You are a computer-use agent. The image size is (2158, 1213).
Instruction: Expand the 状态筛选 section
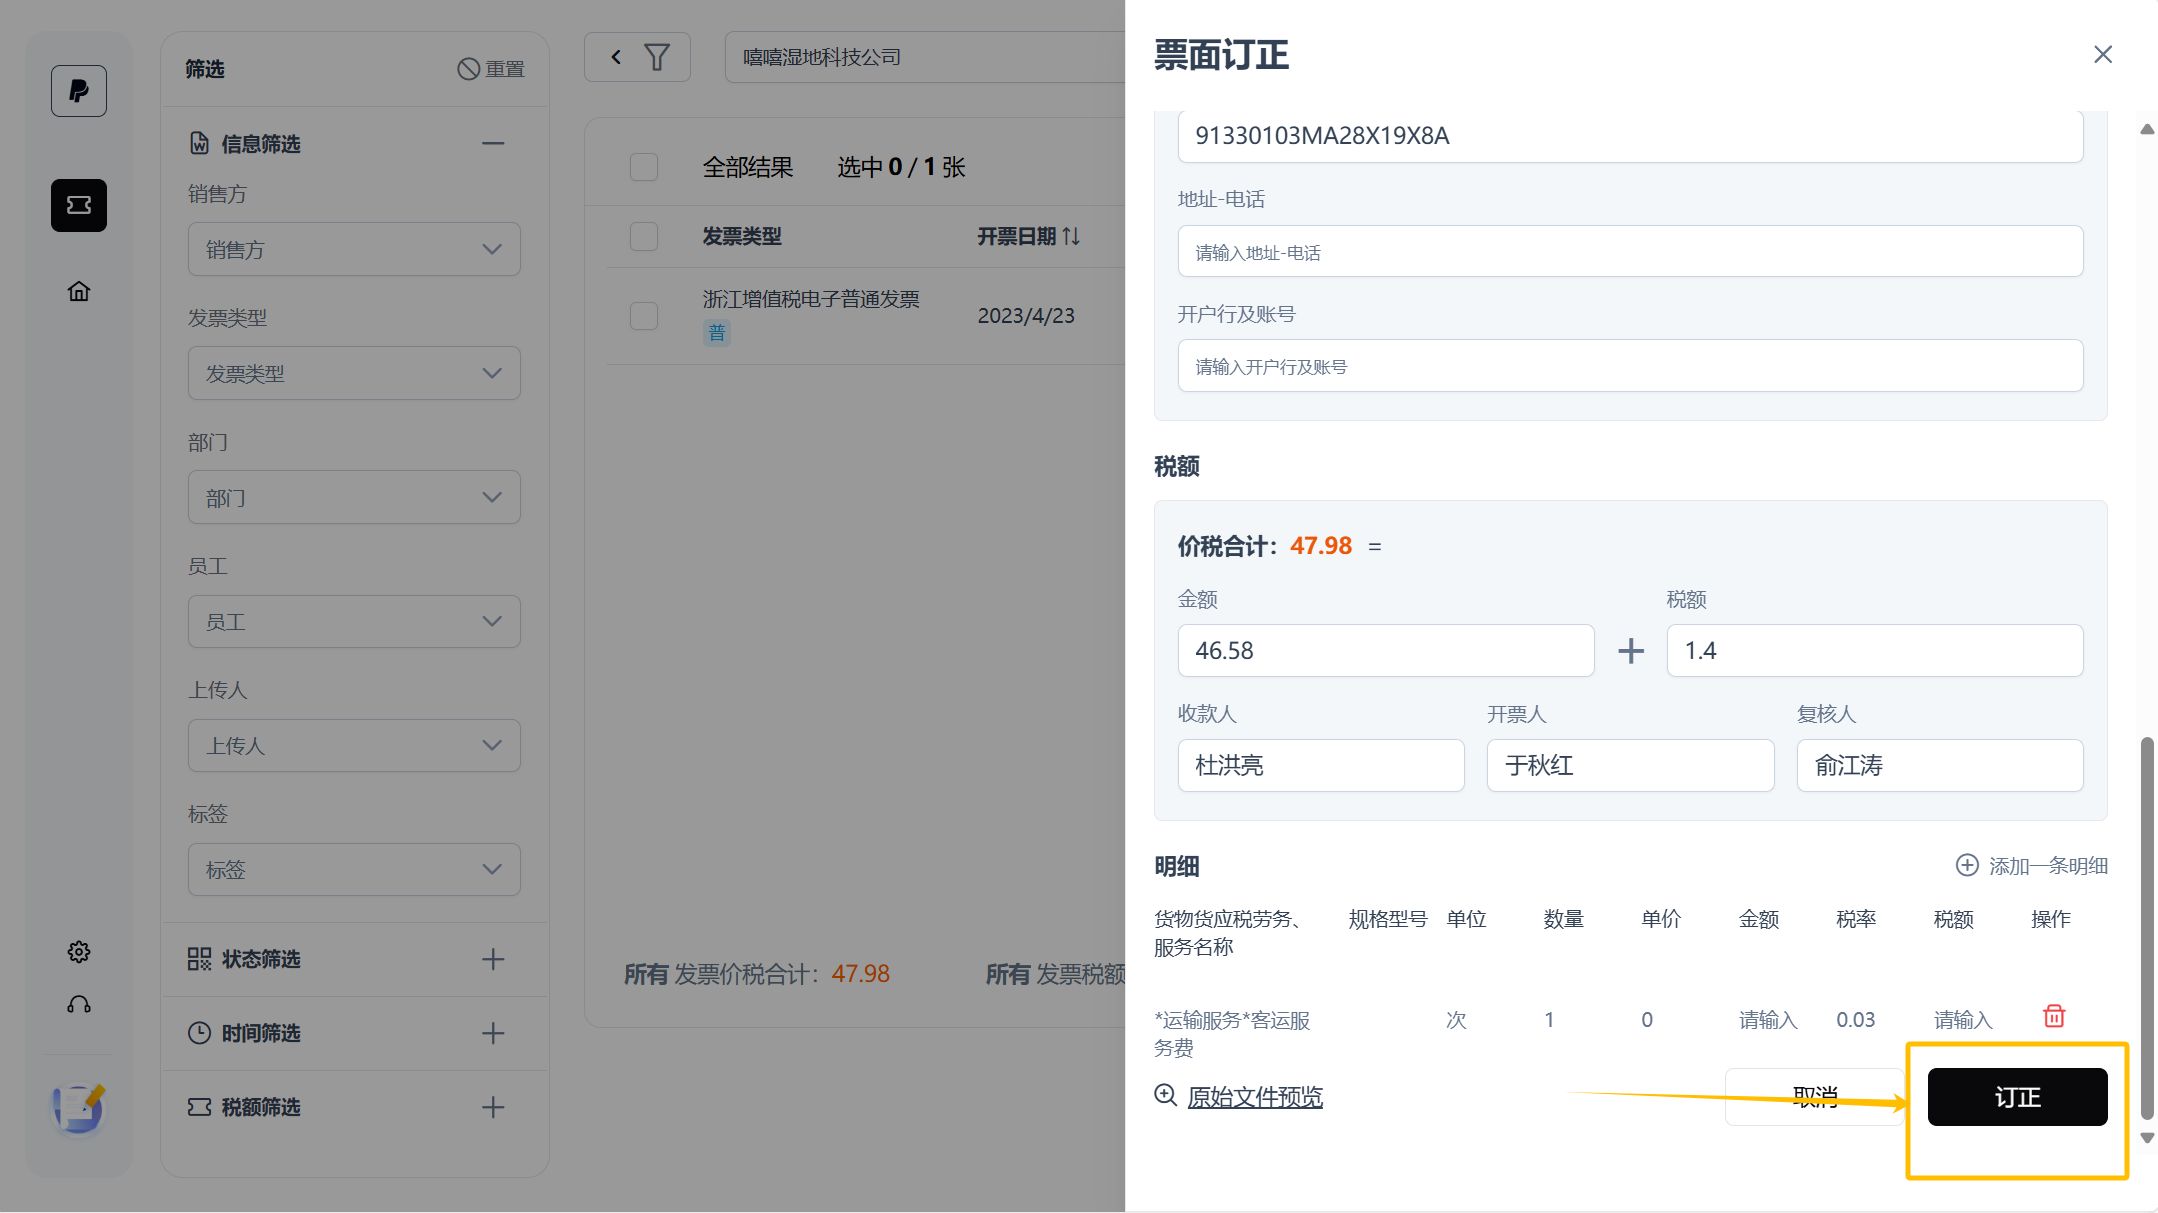pos(493,959)
